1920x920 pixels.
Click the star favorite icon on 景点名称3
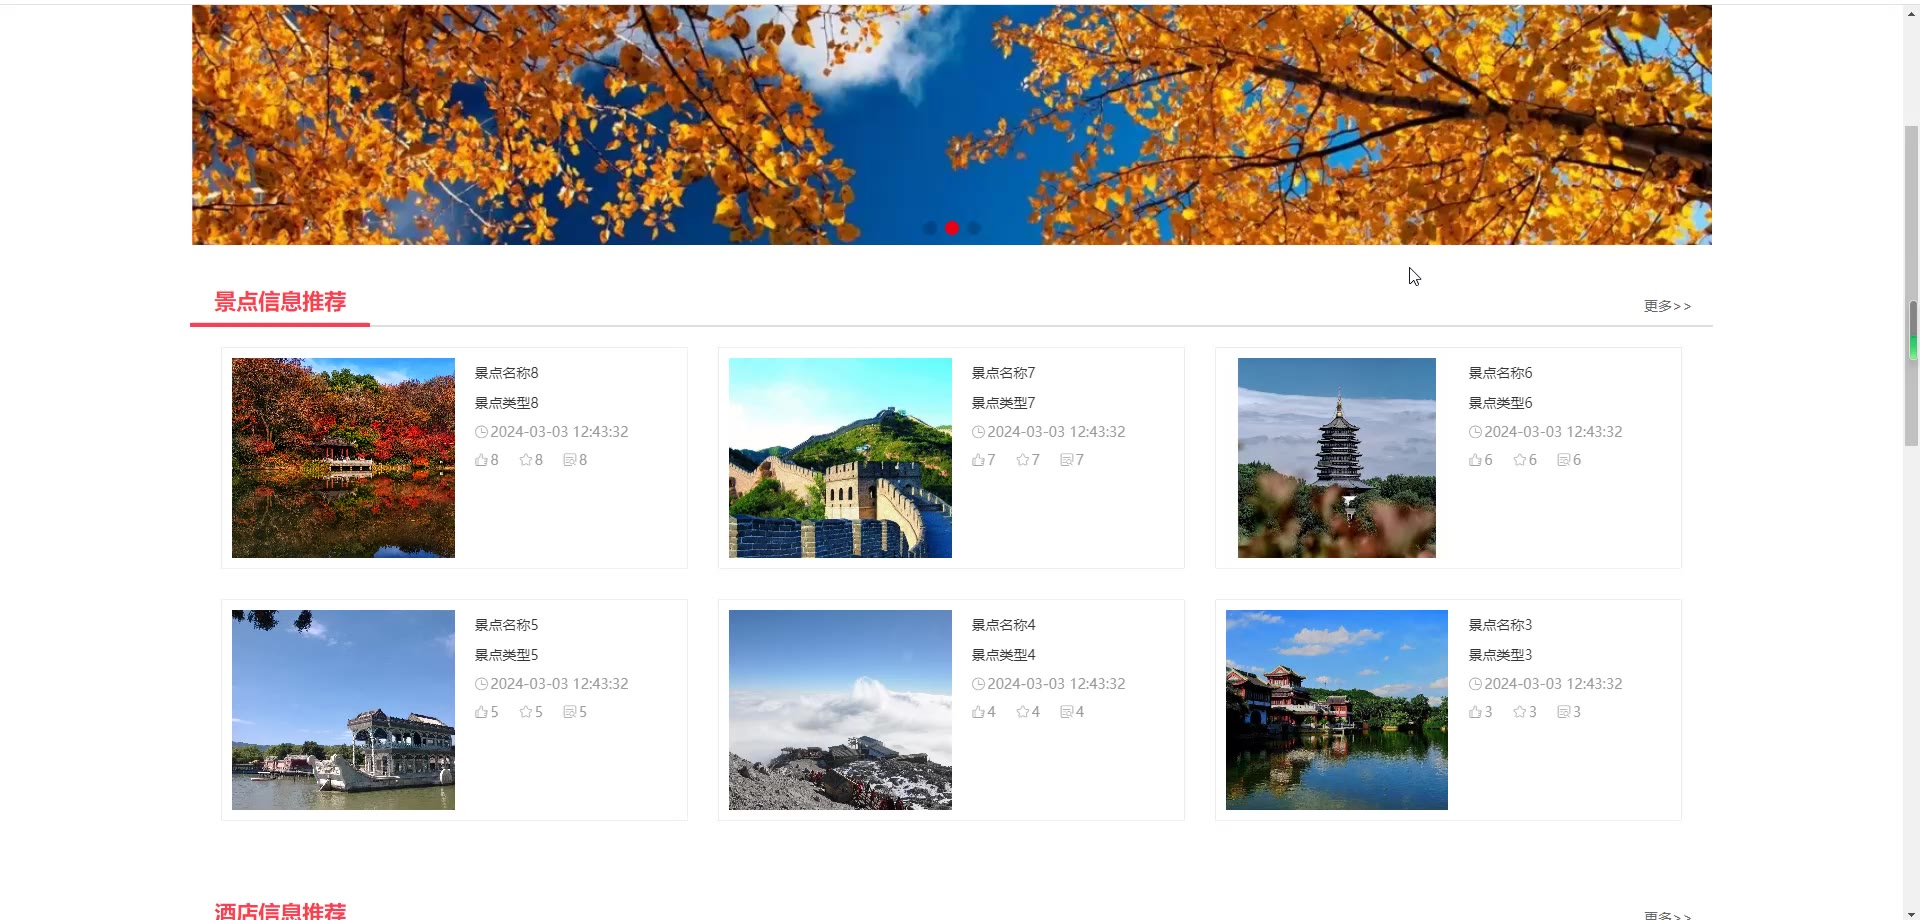(1519, 712)
